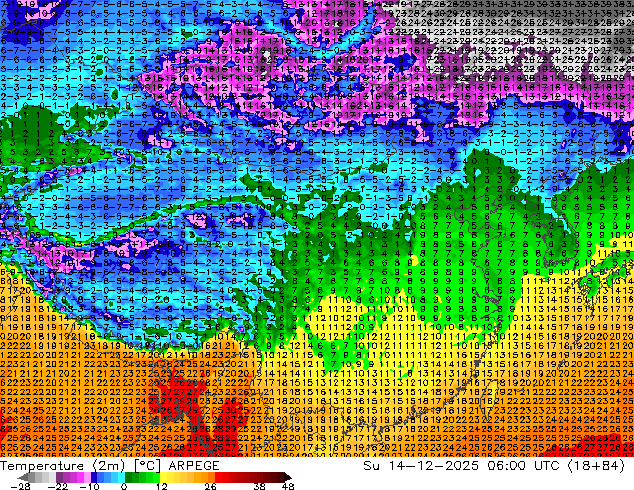Click the "ARPEGE" model name
The height and width of the screenshot is (490, 634).
[x=194, y=466]
